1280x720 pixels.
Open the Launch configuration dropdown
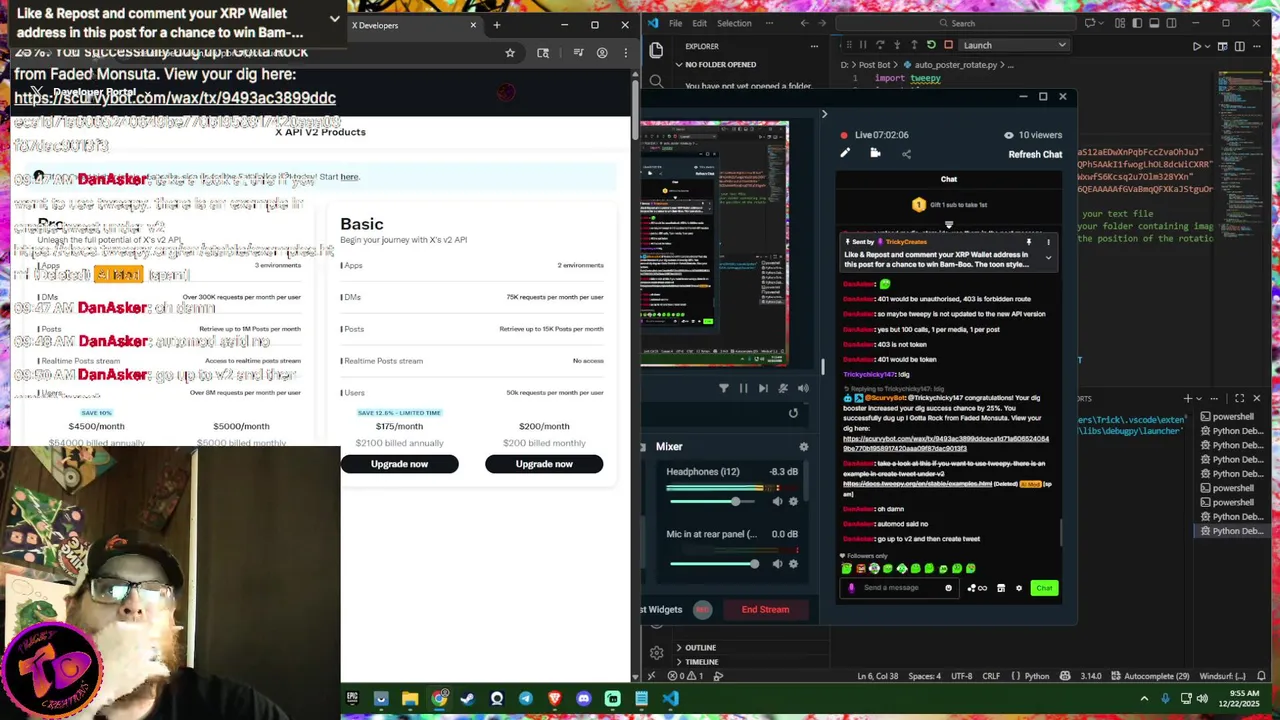[x=1014, y=45]
